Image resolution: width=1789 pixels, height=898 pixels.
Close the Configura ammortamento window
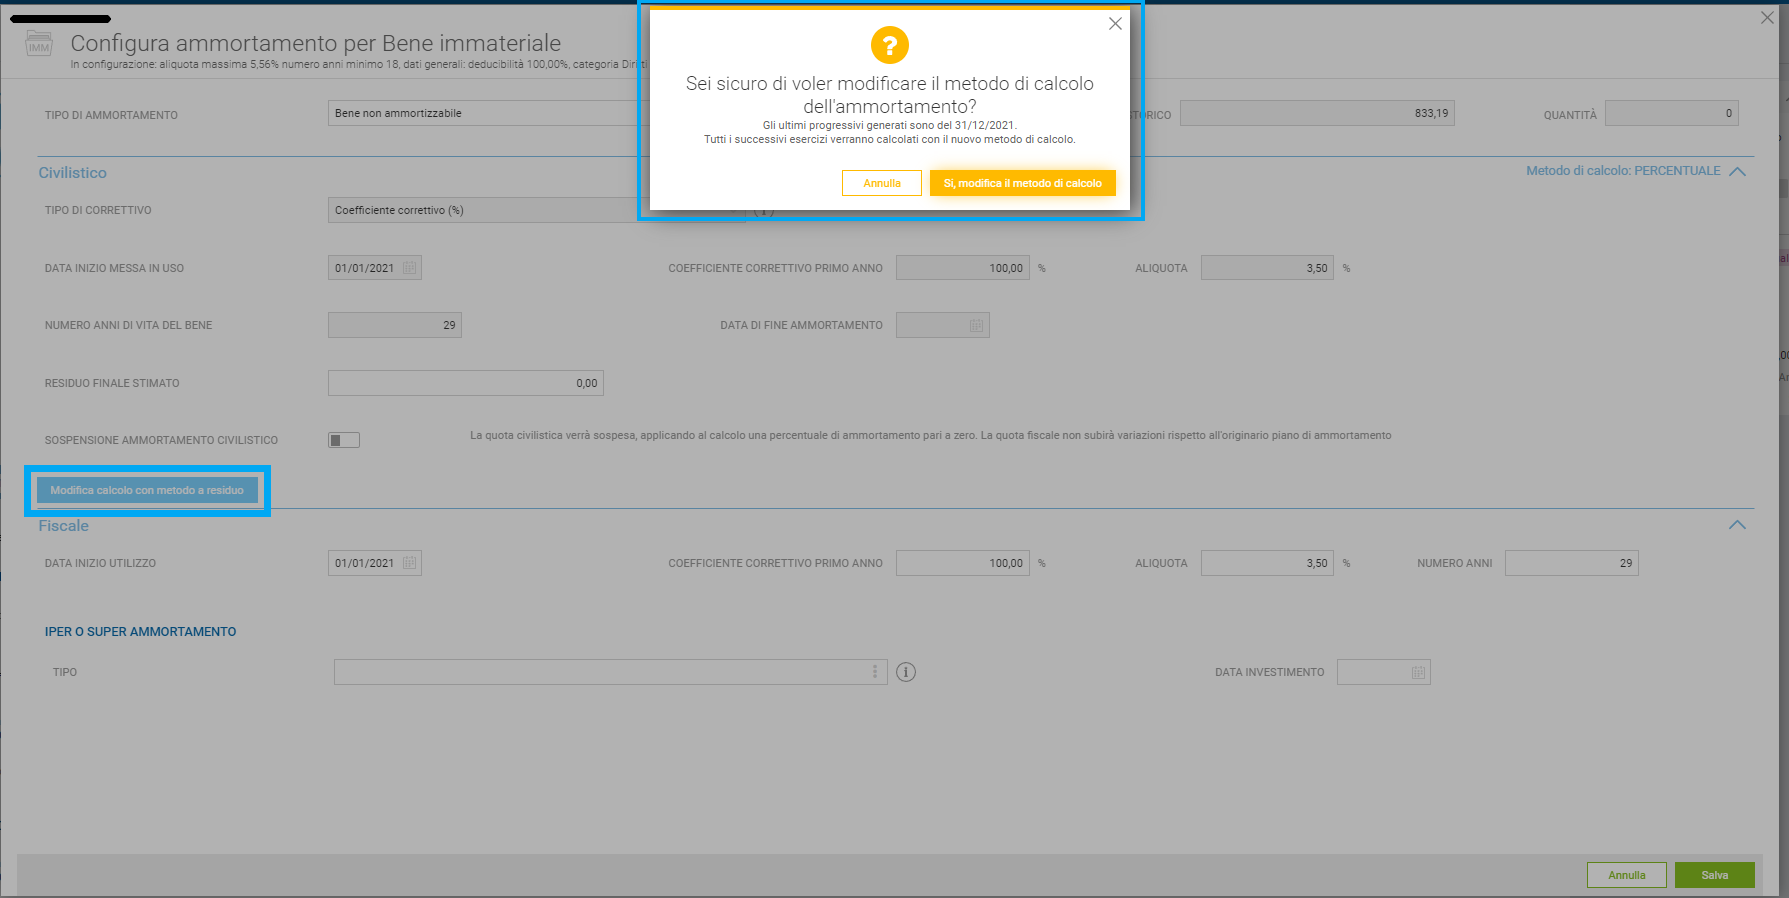(1767, 18)
